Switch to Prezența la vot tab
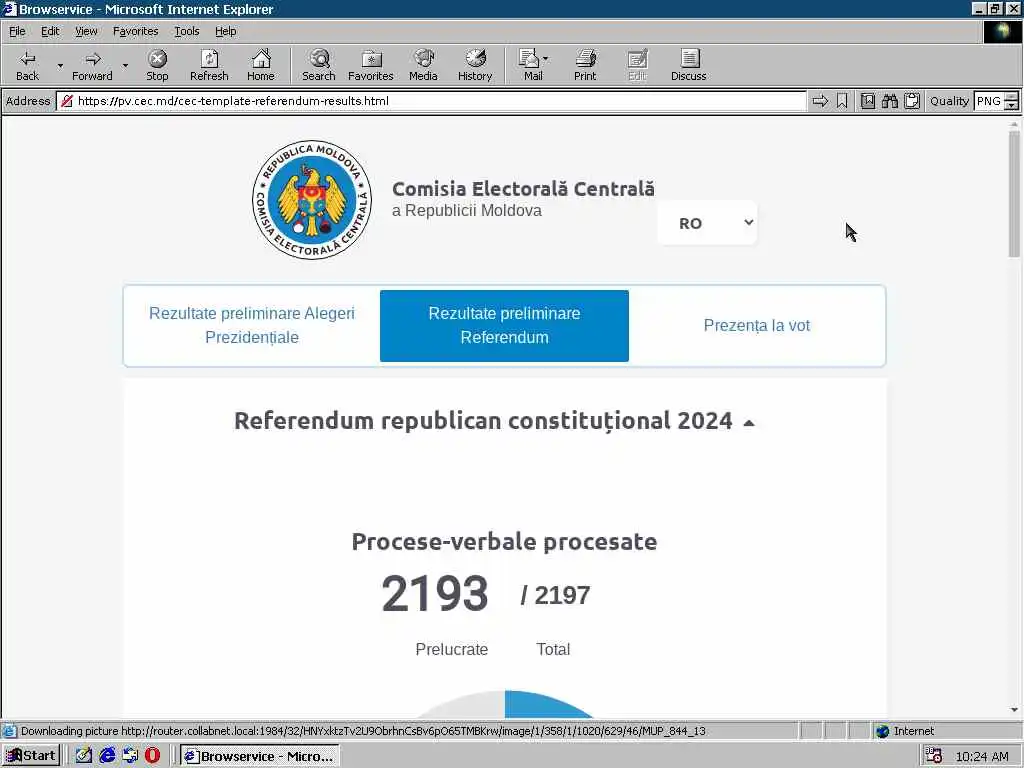The width and height of the screenshot is (1024, 768). (756, 325)
